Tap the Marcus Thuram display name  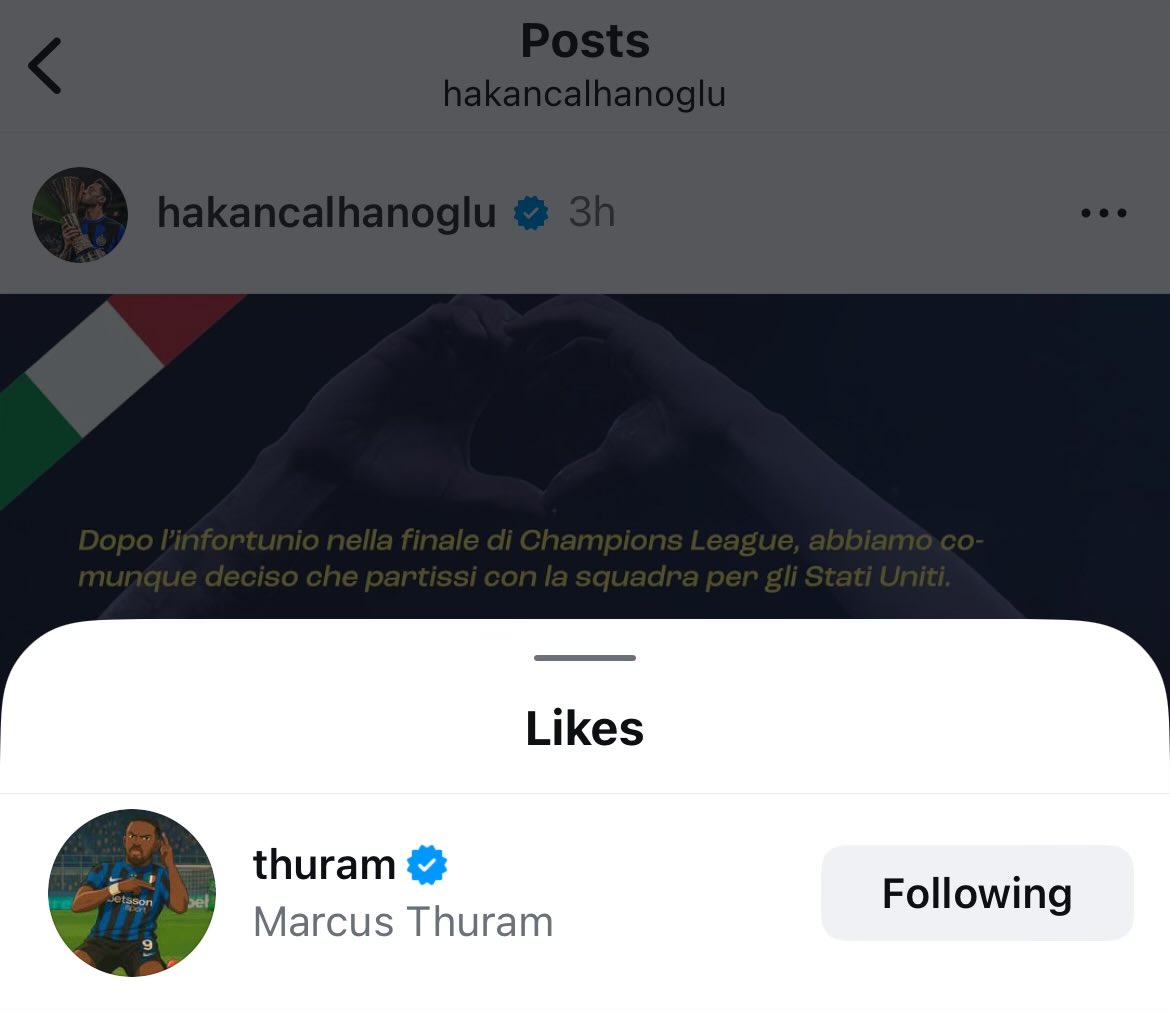(x=403, y=921)
